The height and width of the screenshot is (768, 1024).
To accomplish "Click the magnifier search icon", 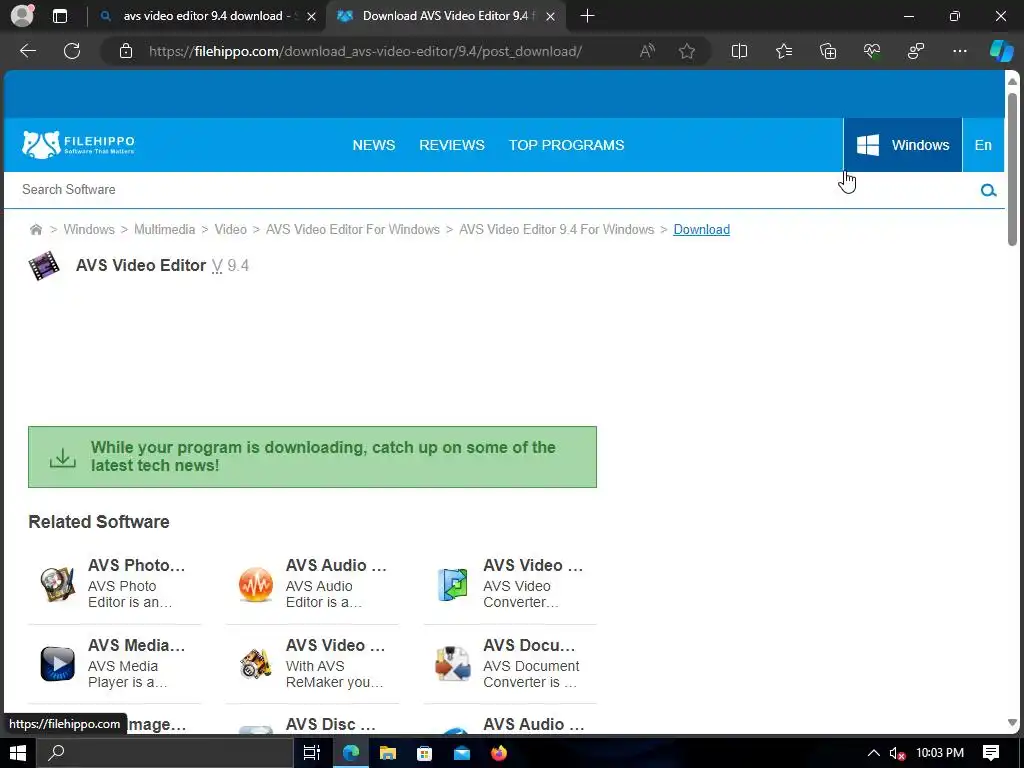I will [988, 190].
